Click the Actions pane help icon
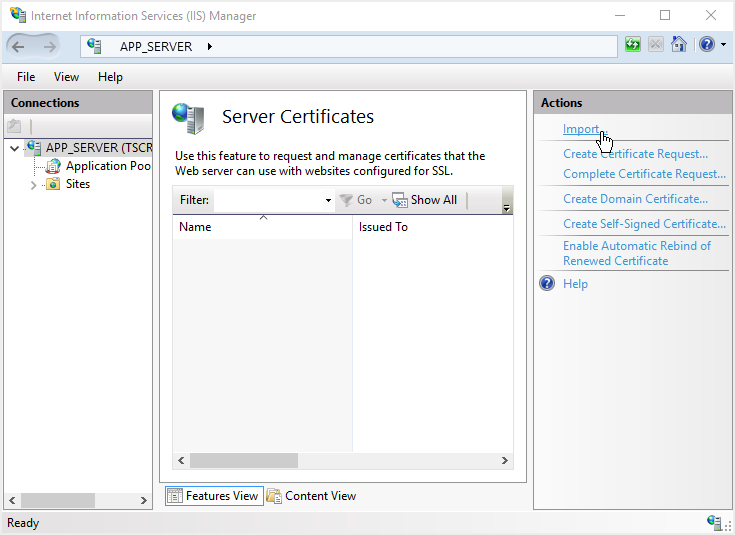 pos(547,283)
